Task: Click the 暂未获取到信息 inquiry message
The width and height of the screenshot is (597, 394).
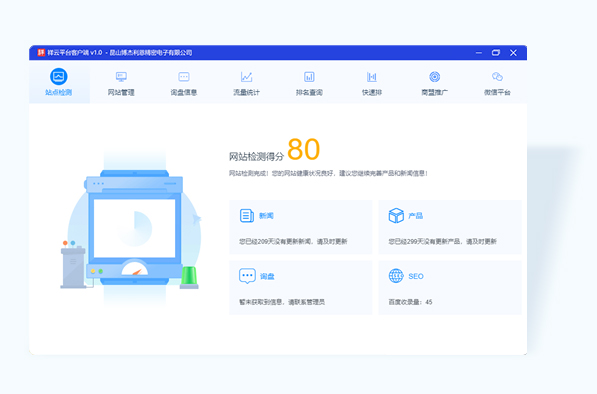Action: point(282,302)
